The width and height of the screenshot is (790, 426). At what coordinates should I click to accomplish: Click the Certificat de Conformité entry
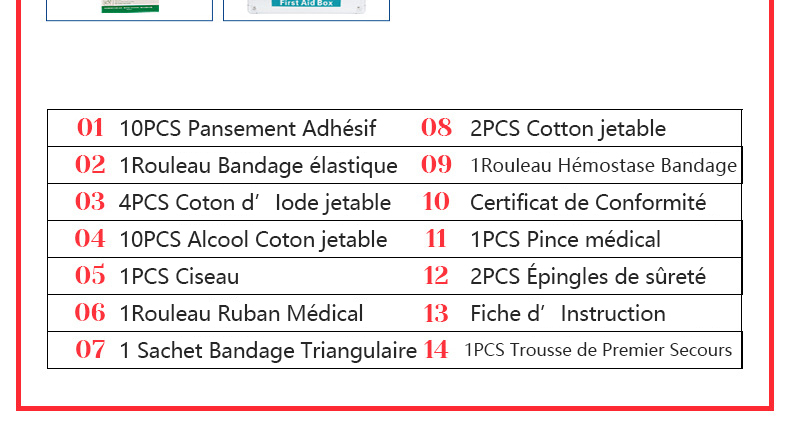pyautogui.click(x=588, y=202)
